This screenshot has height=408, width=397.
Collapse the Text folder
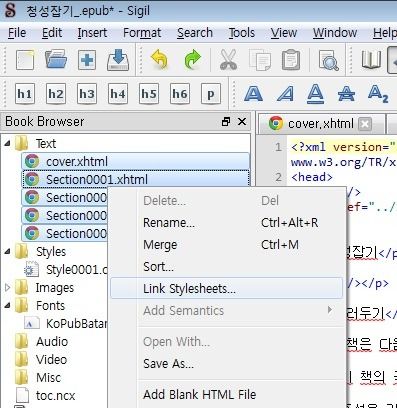[x=7, y=144]
